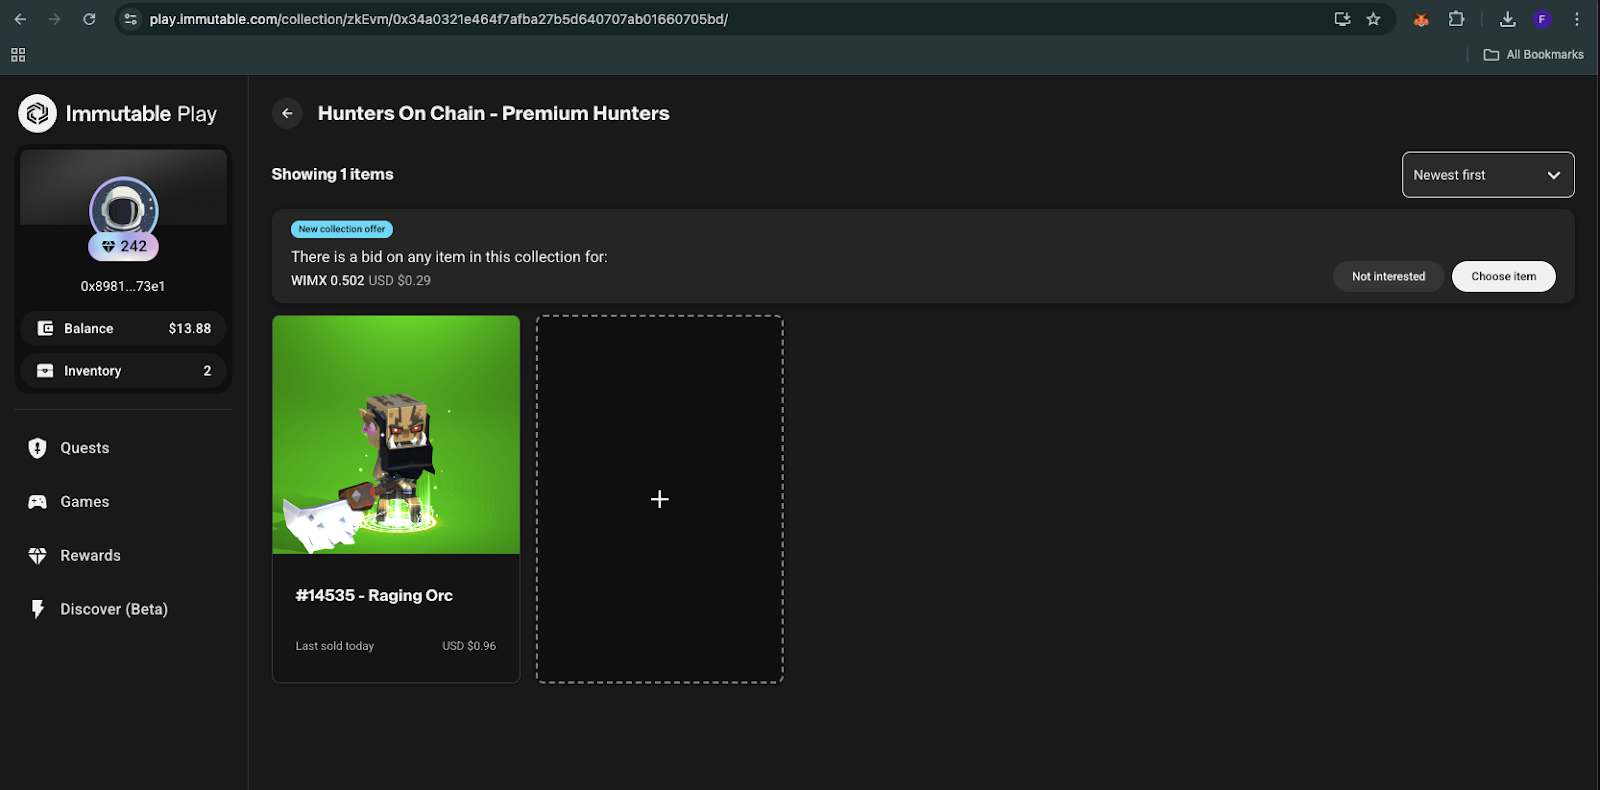This screenshot has height=790, width=1600.
Task: Click #14535 - Raging Orc title
Action: (374, 595)
